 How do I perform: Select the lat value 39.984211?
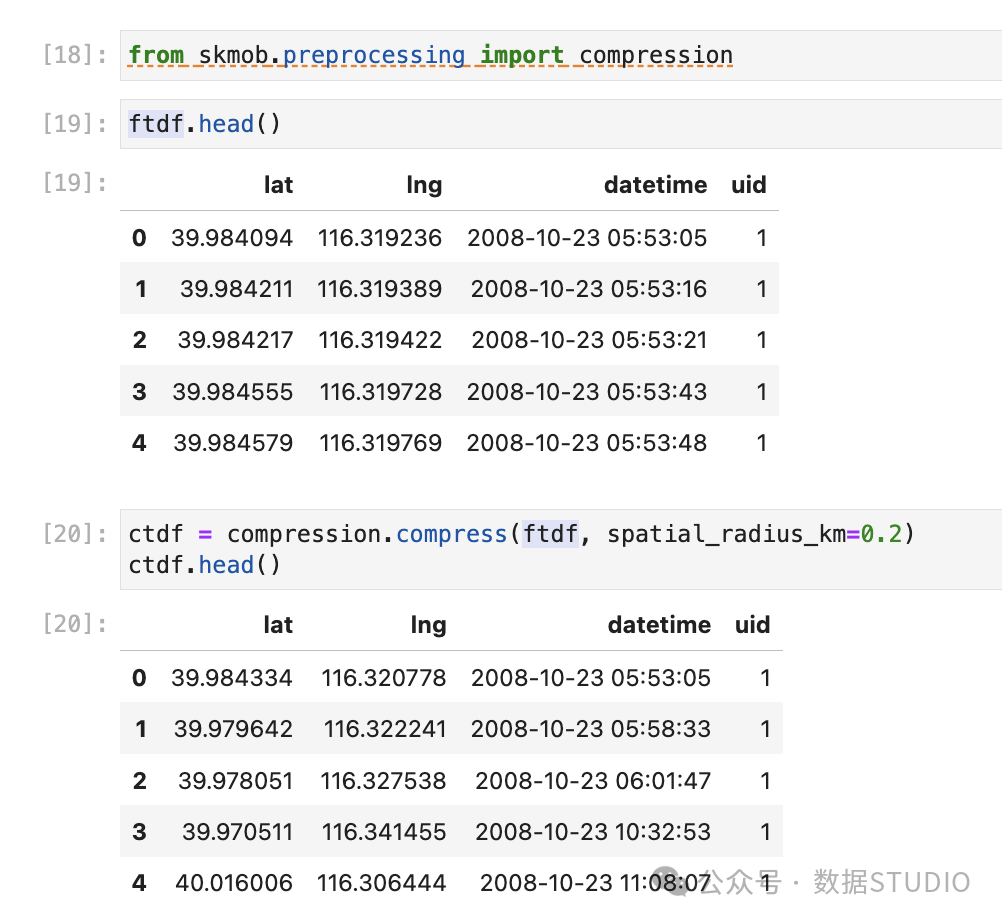[236, 289]
